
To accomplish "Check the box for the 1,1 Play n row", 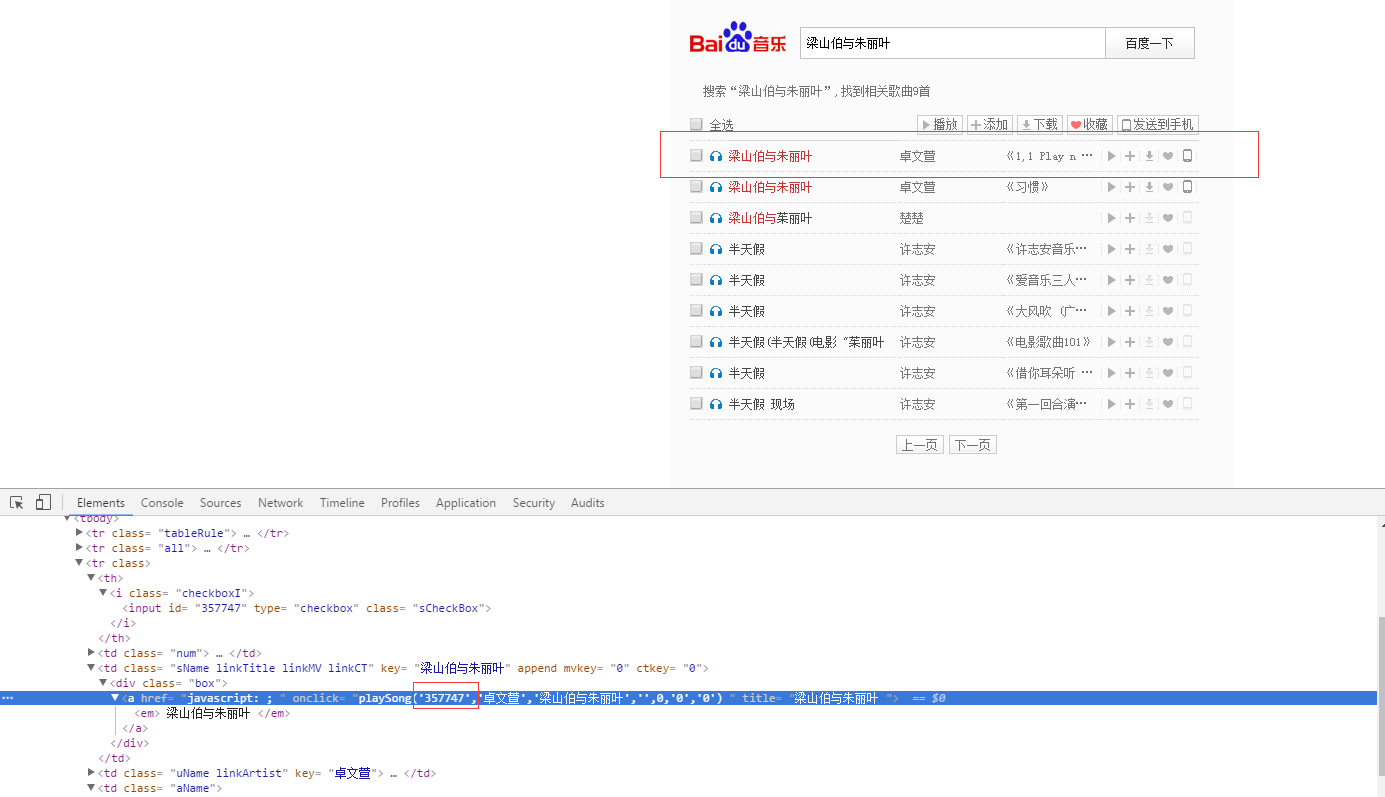I will (x=696, y=155).
